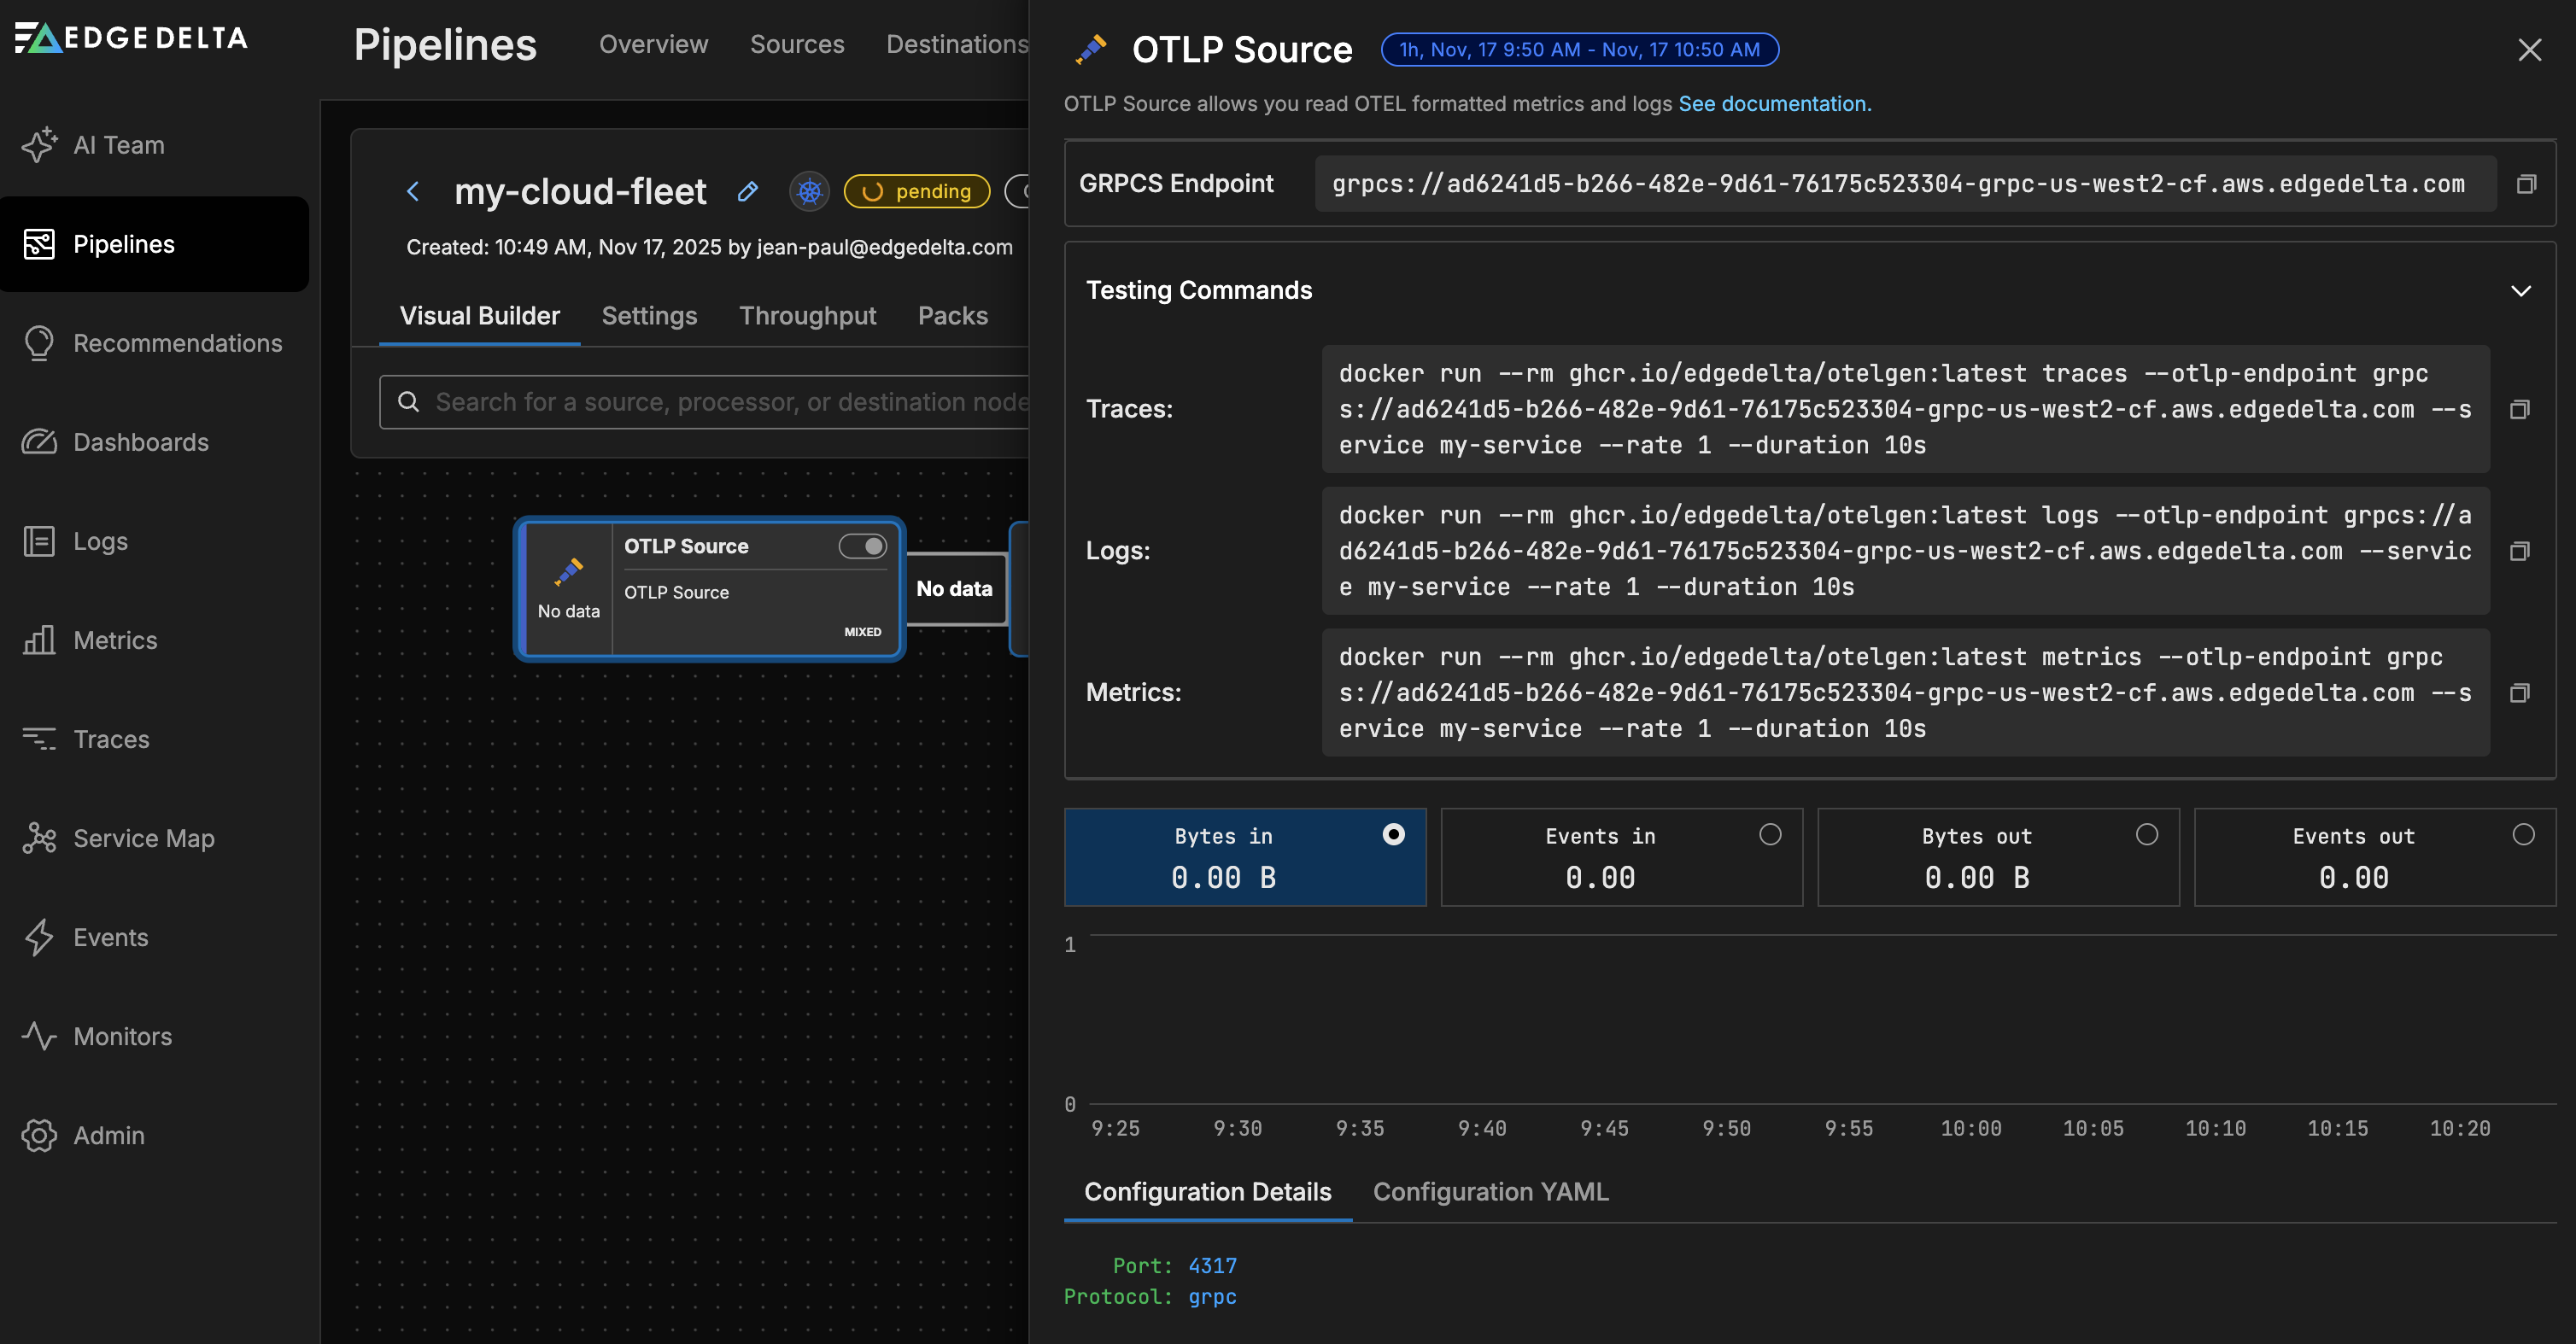2576x1344 pixels.
Task: Click the pencil icon to rename my-cloud-fleet
Action: (747, 191)
